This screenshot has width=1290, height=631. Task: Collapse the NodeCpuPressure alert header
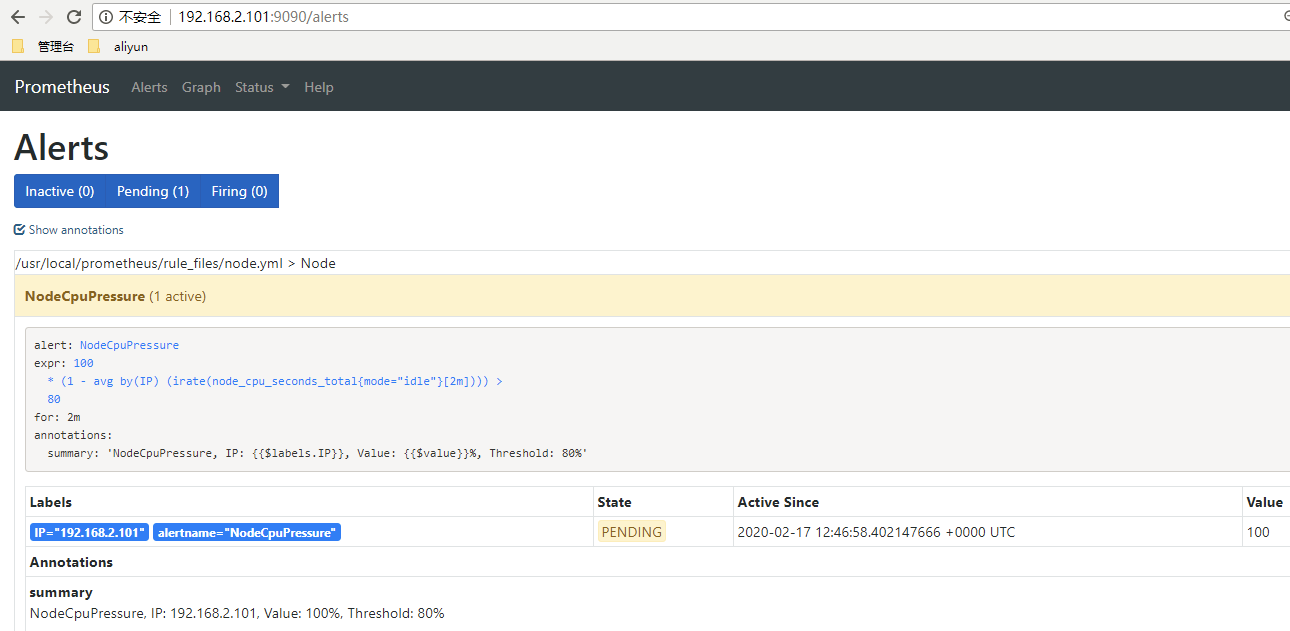click(x=652, y=296)
